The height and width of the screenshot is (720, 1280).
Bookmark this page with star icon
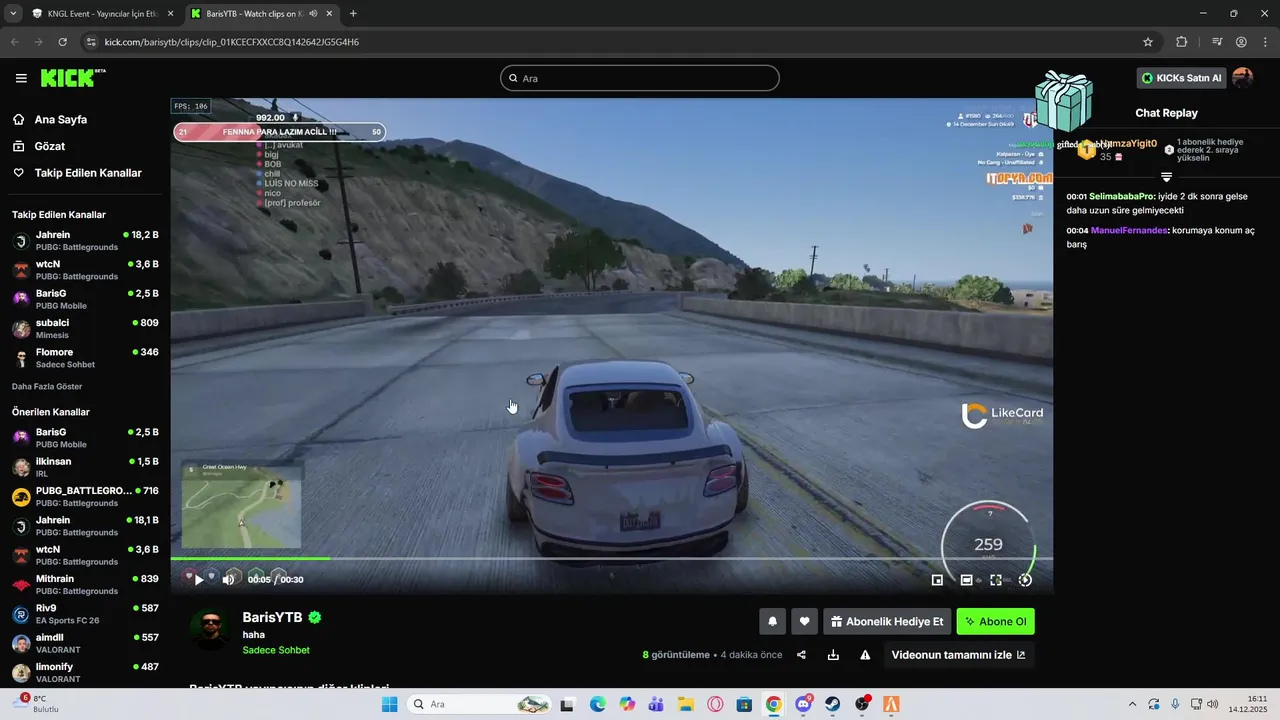pyautogui.click(x=1148, y=42)
